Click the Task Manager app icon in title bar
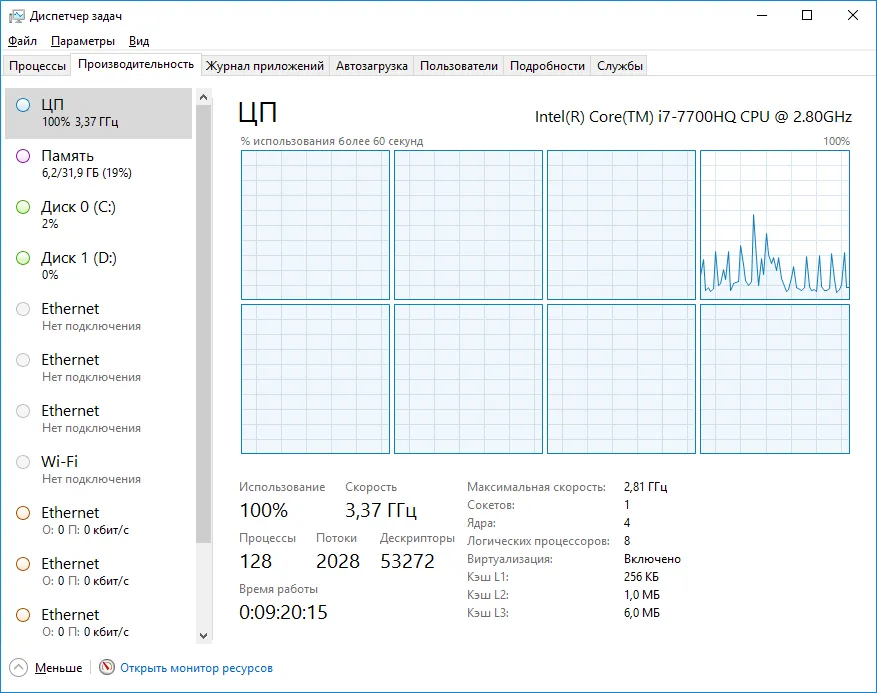Image resolution: width=877 pixels, height=693 pixels. pos(17,16)
